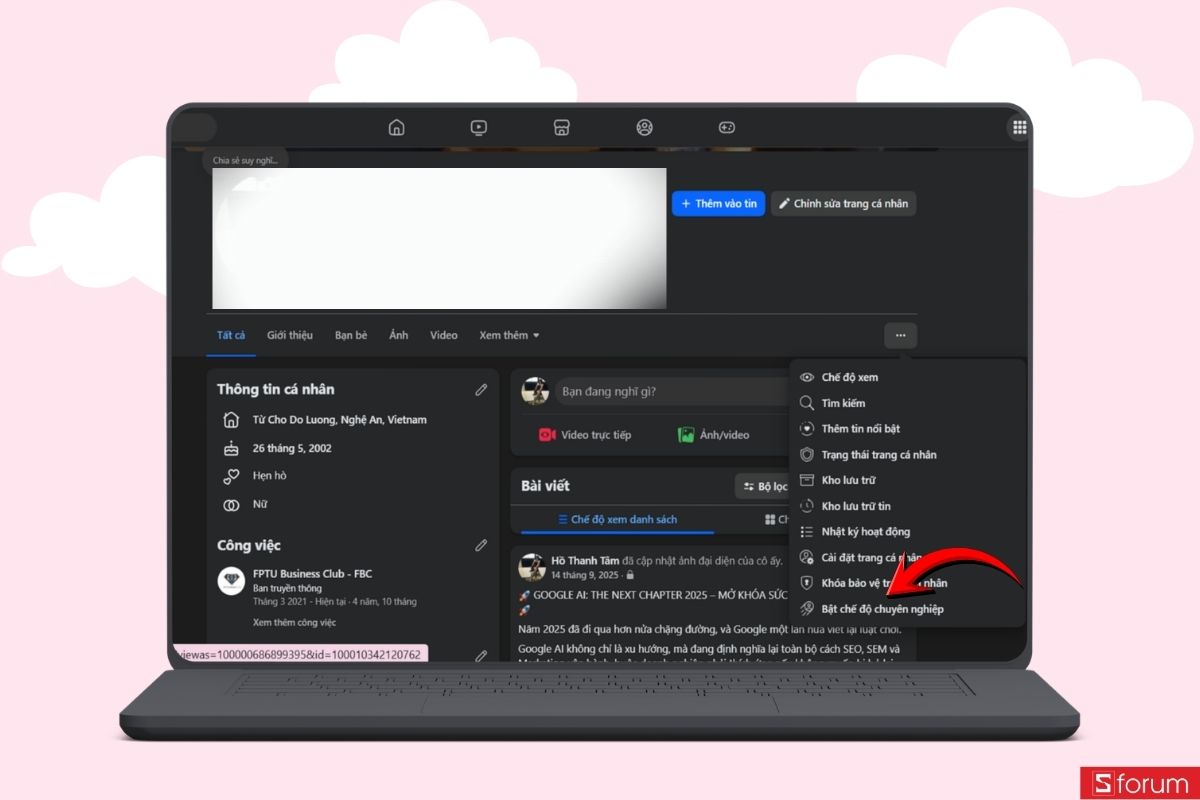Switch to the Giới thiệu tab

(x=290, y=335)
